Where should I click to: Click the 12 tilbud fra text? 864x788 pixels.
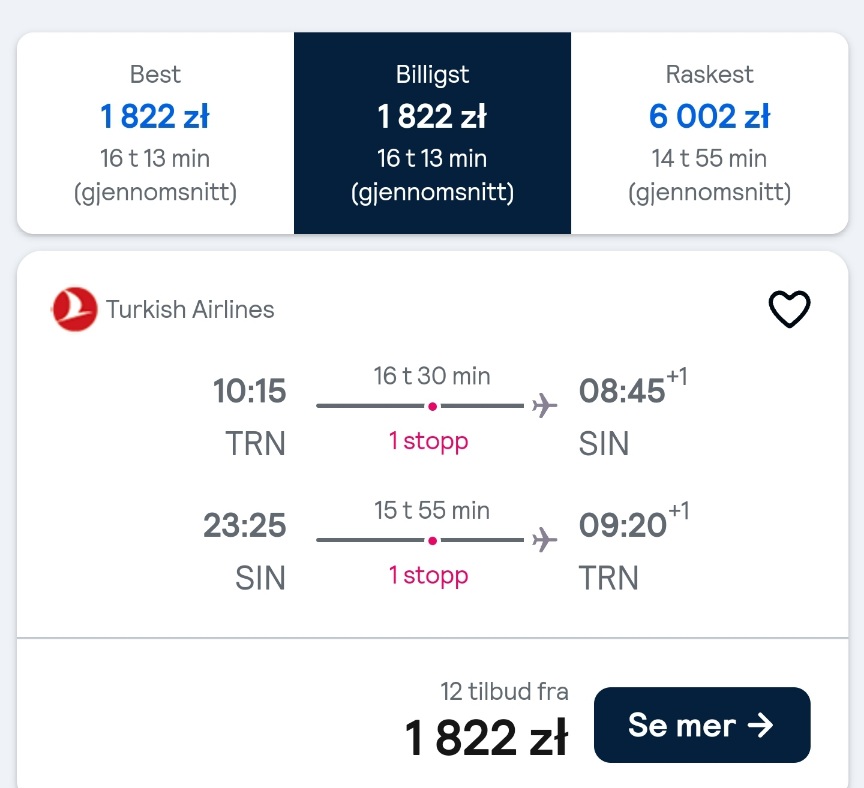pyautogui.click(x=504, y=692)
